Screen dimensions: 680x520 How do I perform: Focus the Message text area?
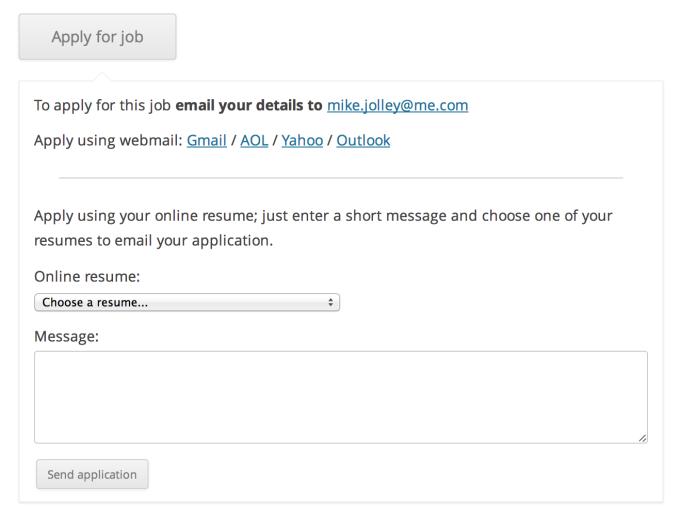pyautogui.click(x=341, y=397)
